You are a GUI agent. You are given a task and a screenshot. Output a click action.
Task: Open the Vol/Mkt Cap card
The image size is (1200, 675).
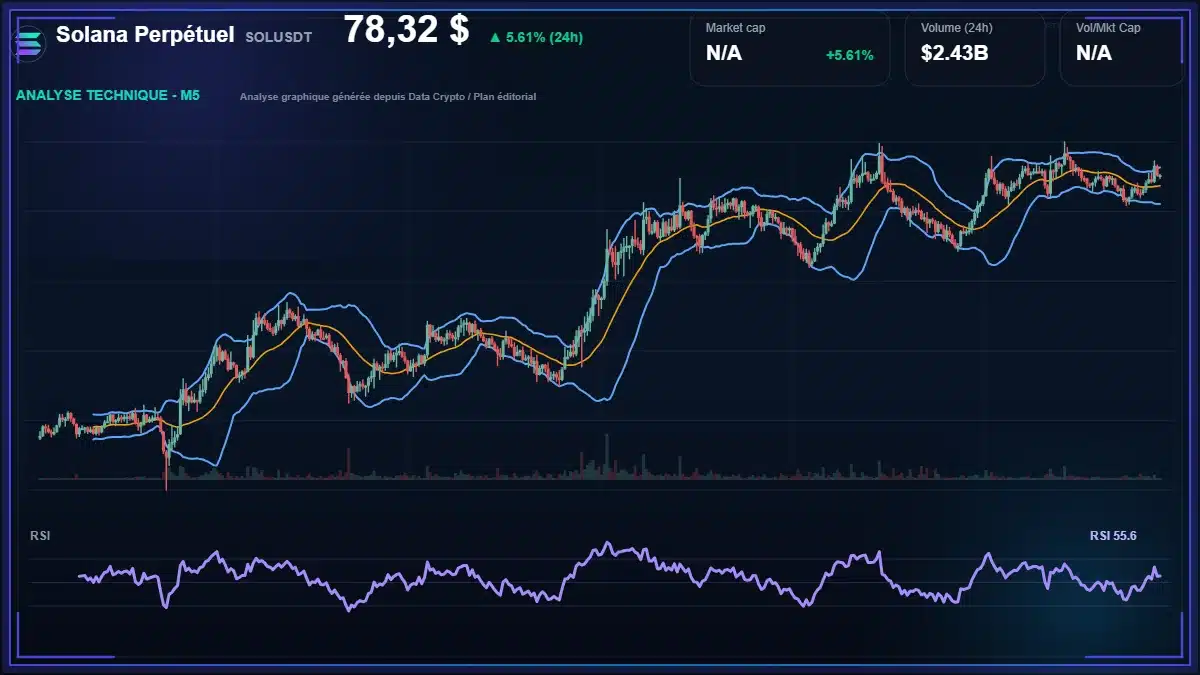1122,47
